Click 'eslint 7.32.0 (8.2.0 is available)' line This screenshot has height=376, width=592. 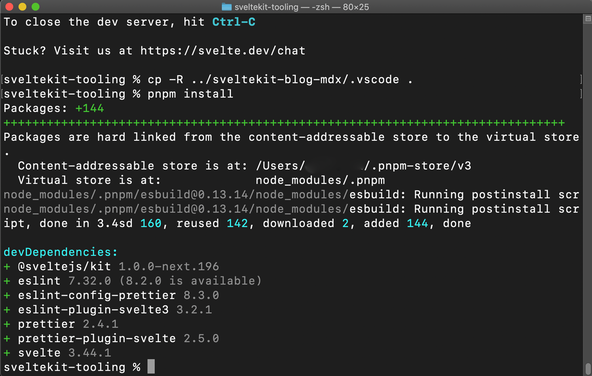point(133,280)
